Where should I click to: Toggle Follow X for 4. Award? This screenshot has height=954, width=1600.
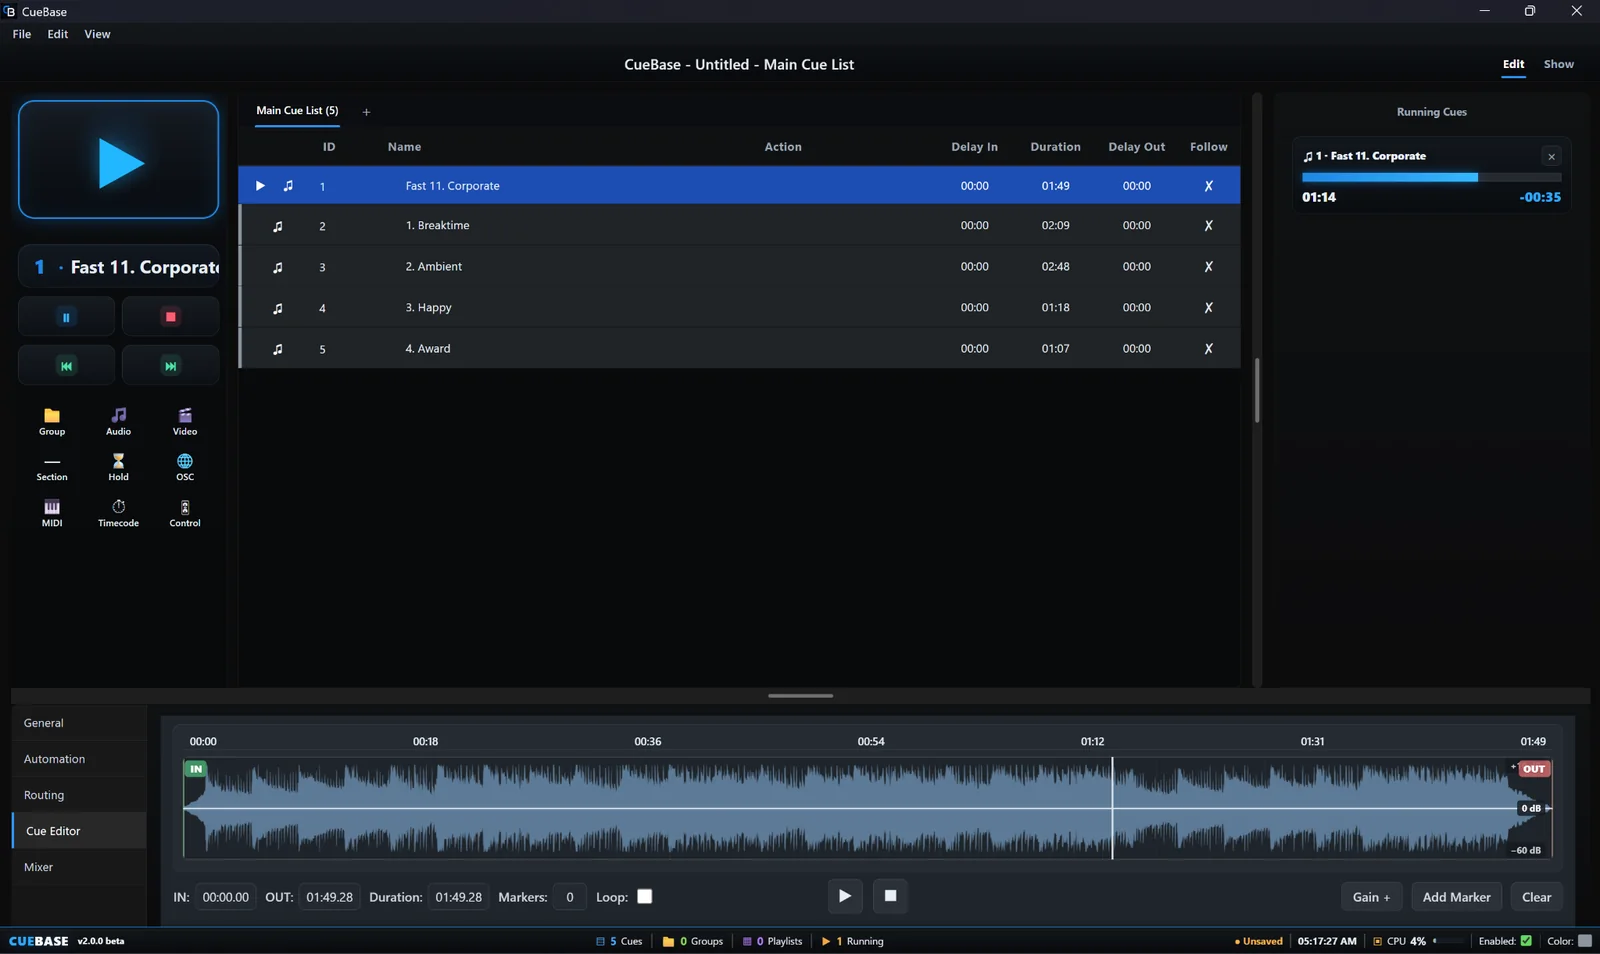[x=1208, y=349]
